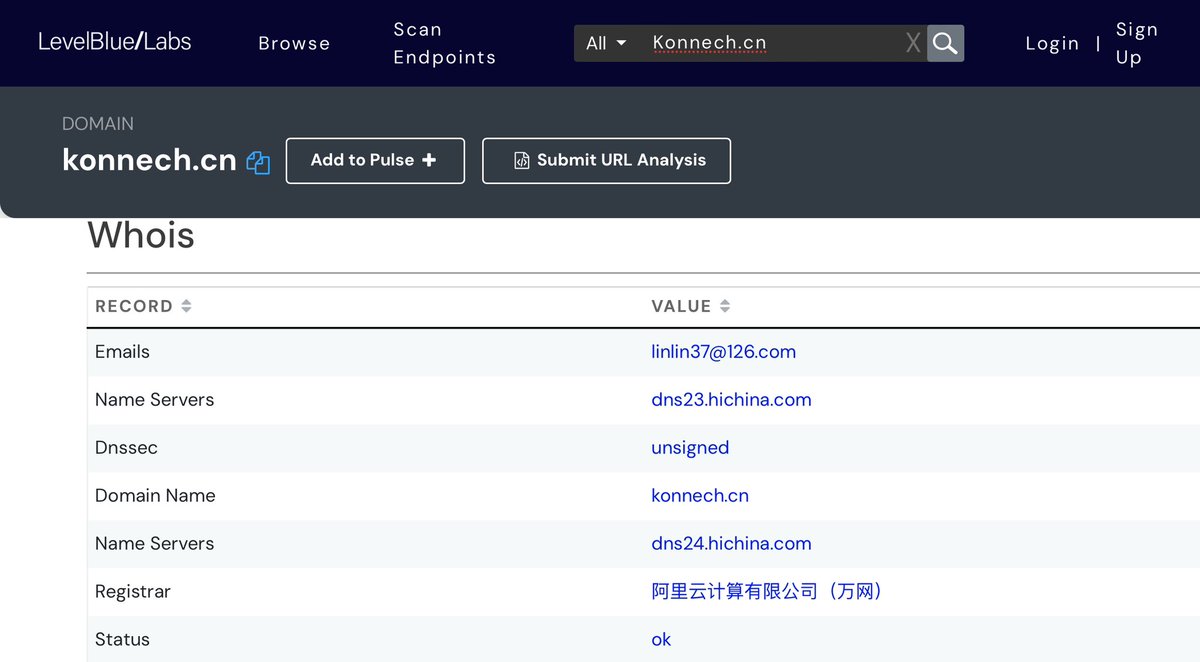Go to Scan Endpoints page
The image size is (1200, 662).
[x=444, y=43]
